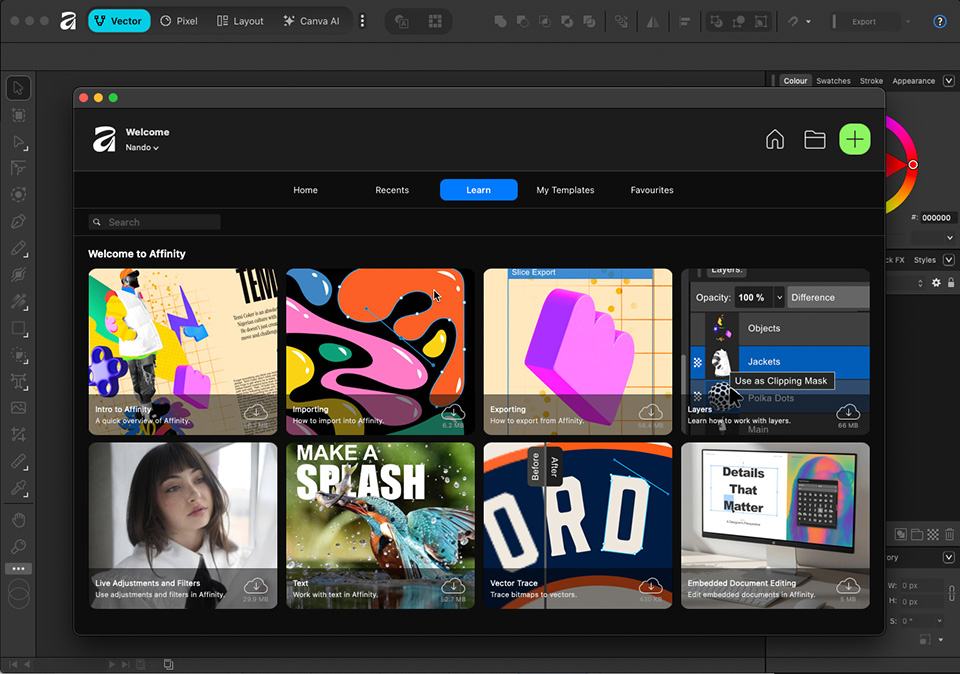
Task: Switch to the Swatches panel tab
Action: (833, 81)
